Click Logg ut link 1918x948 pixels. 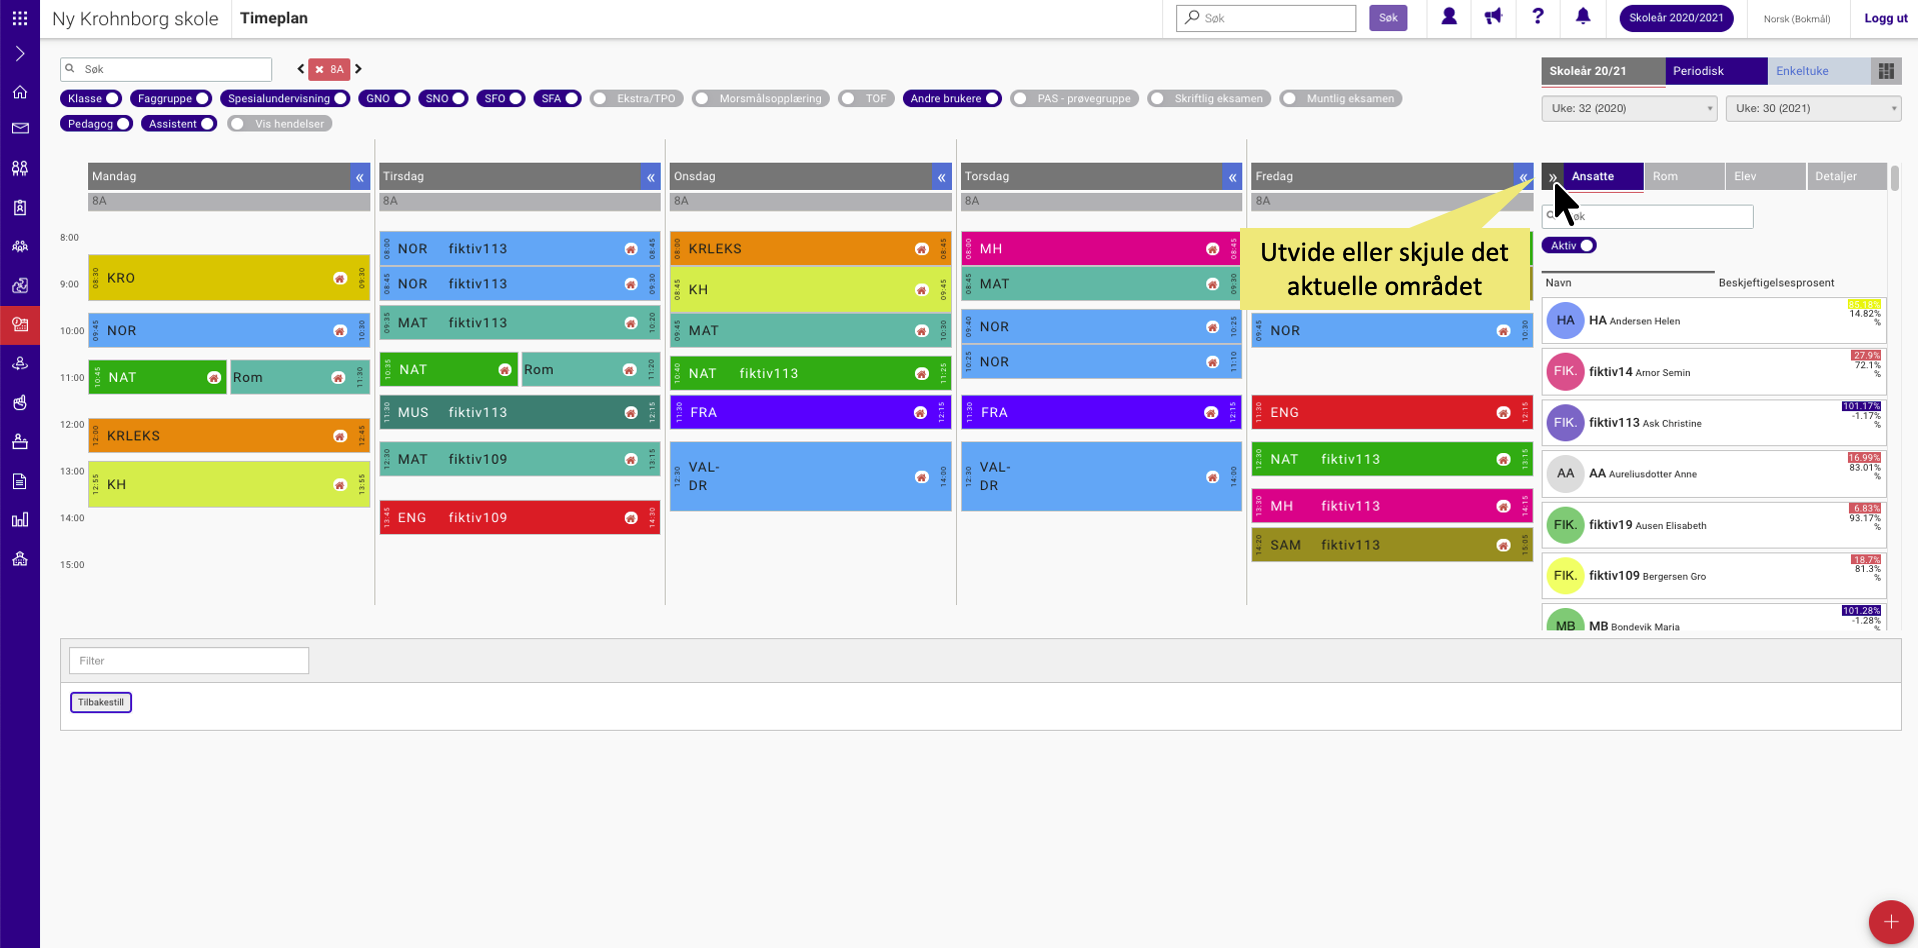[x=1885, y=18]
